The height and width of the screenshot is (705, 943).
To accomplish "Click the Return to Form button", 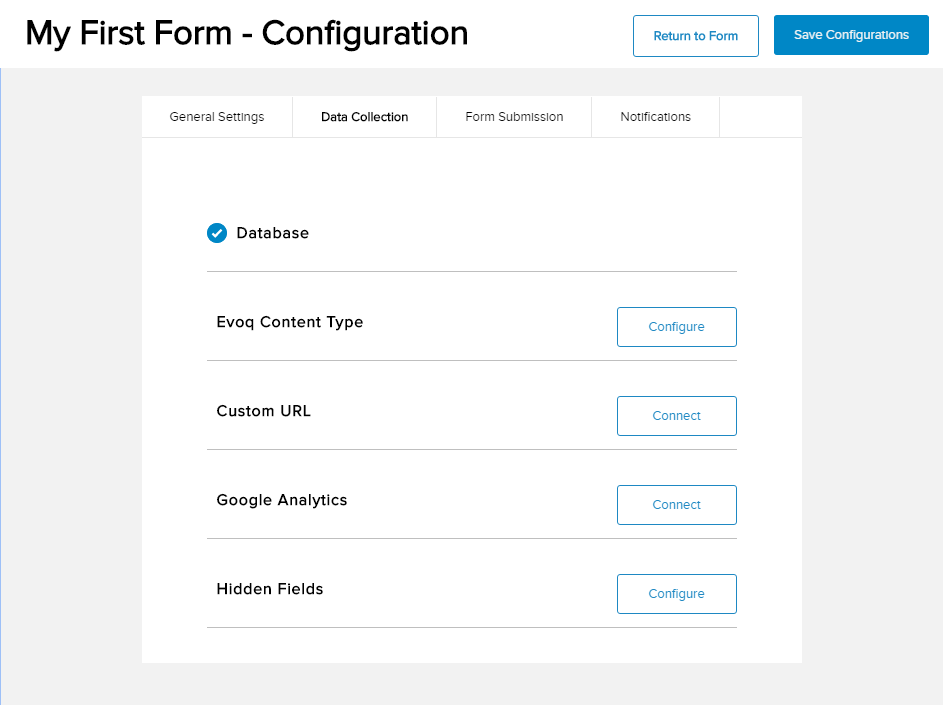I will (695, 36).
